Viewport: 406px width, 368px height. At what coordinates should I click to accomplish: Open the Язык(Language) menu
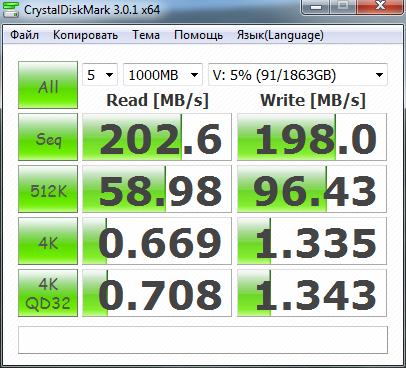click(280, 35)
